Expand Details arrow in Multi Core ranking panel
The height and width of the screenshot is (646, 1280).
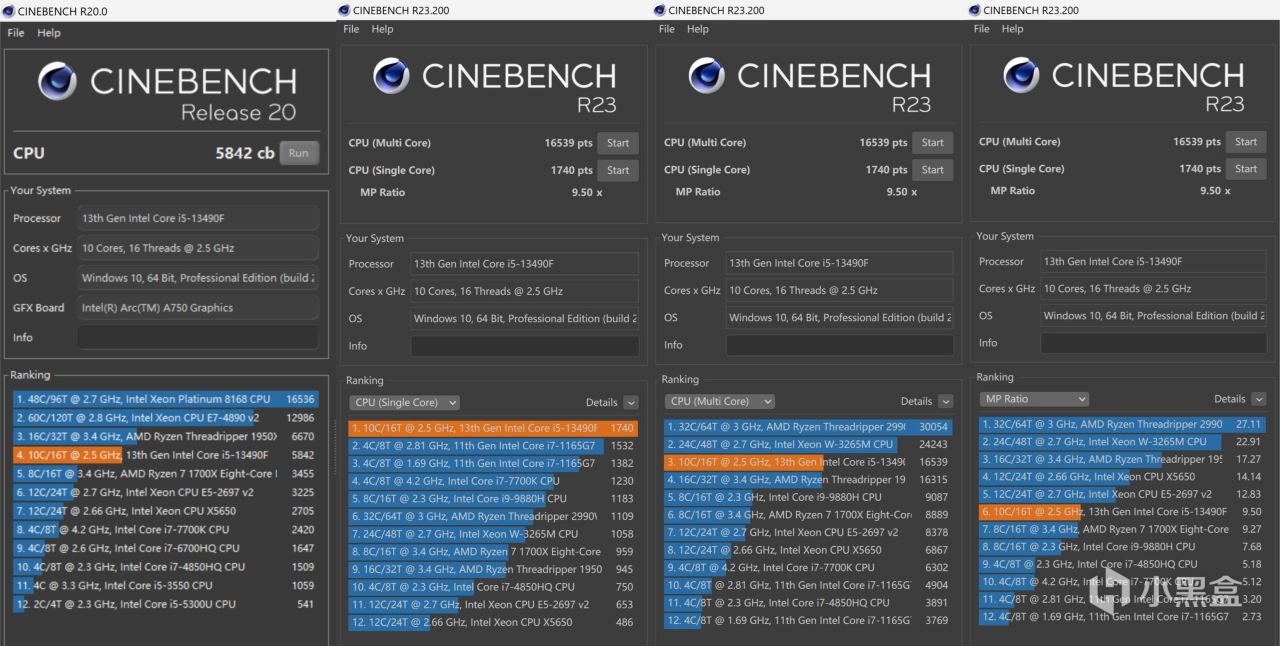tap(945, 402)
